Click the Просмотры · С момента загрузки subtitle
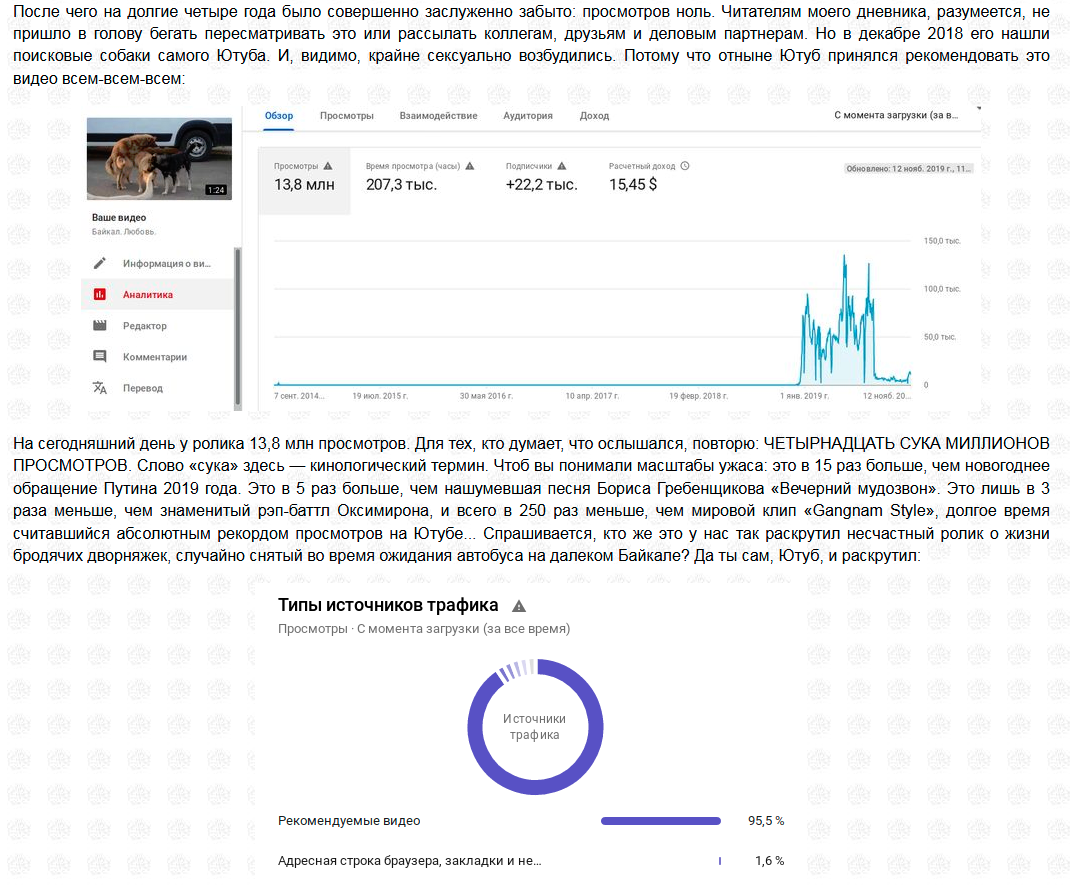 [x=424, y=628]
